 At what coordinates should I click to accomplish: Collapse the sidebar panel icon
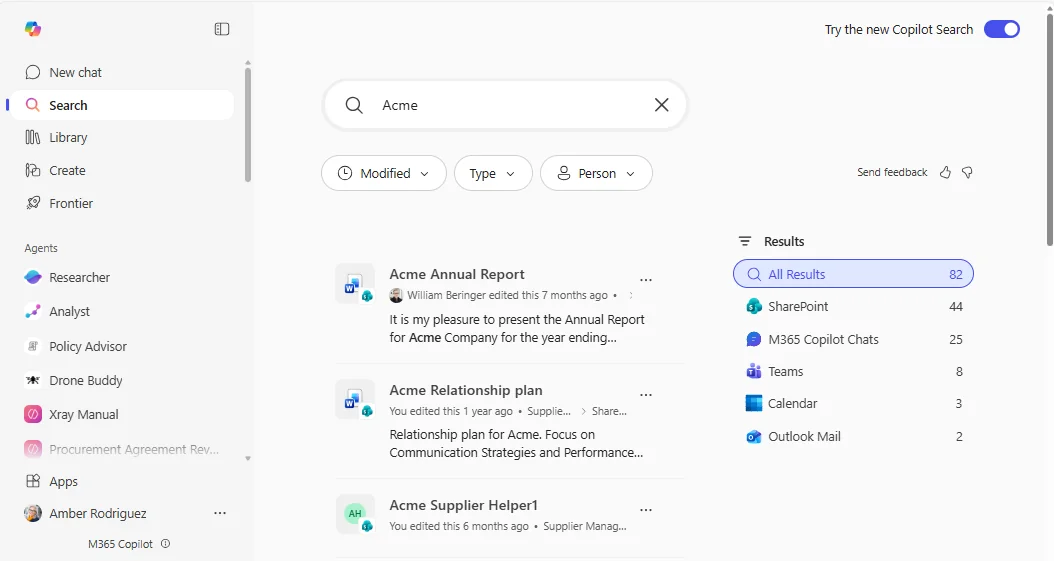point(222,29)
